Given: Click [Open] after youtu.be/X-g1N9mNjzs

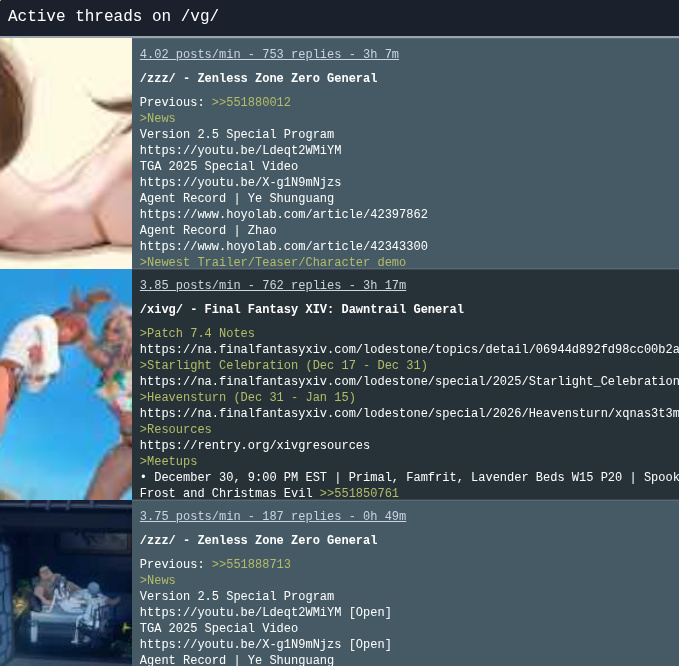Looking at the screenshot, I should click(370, 644).
